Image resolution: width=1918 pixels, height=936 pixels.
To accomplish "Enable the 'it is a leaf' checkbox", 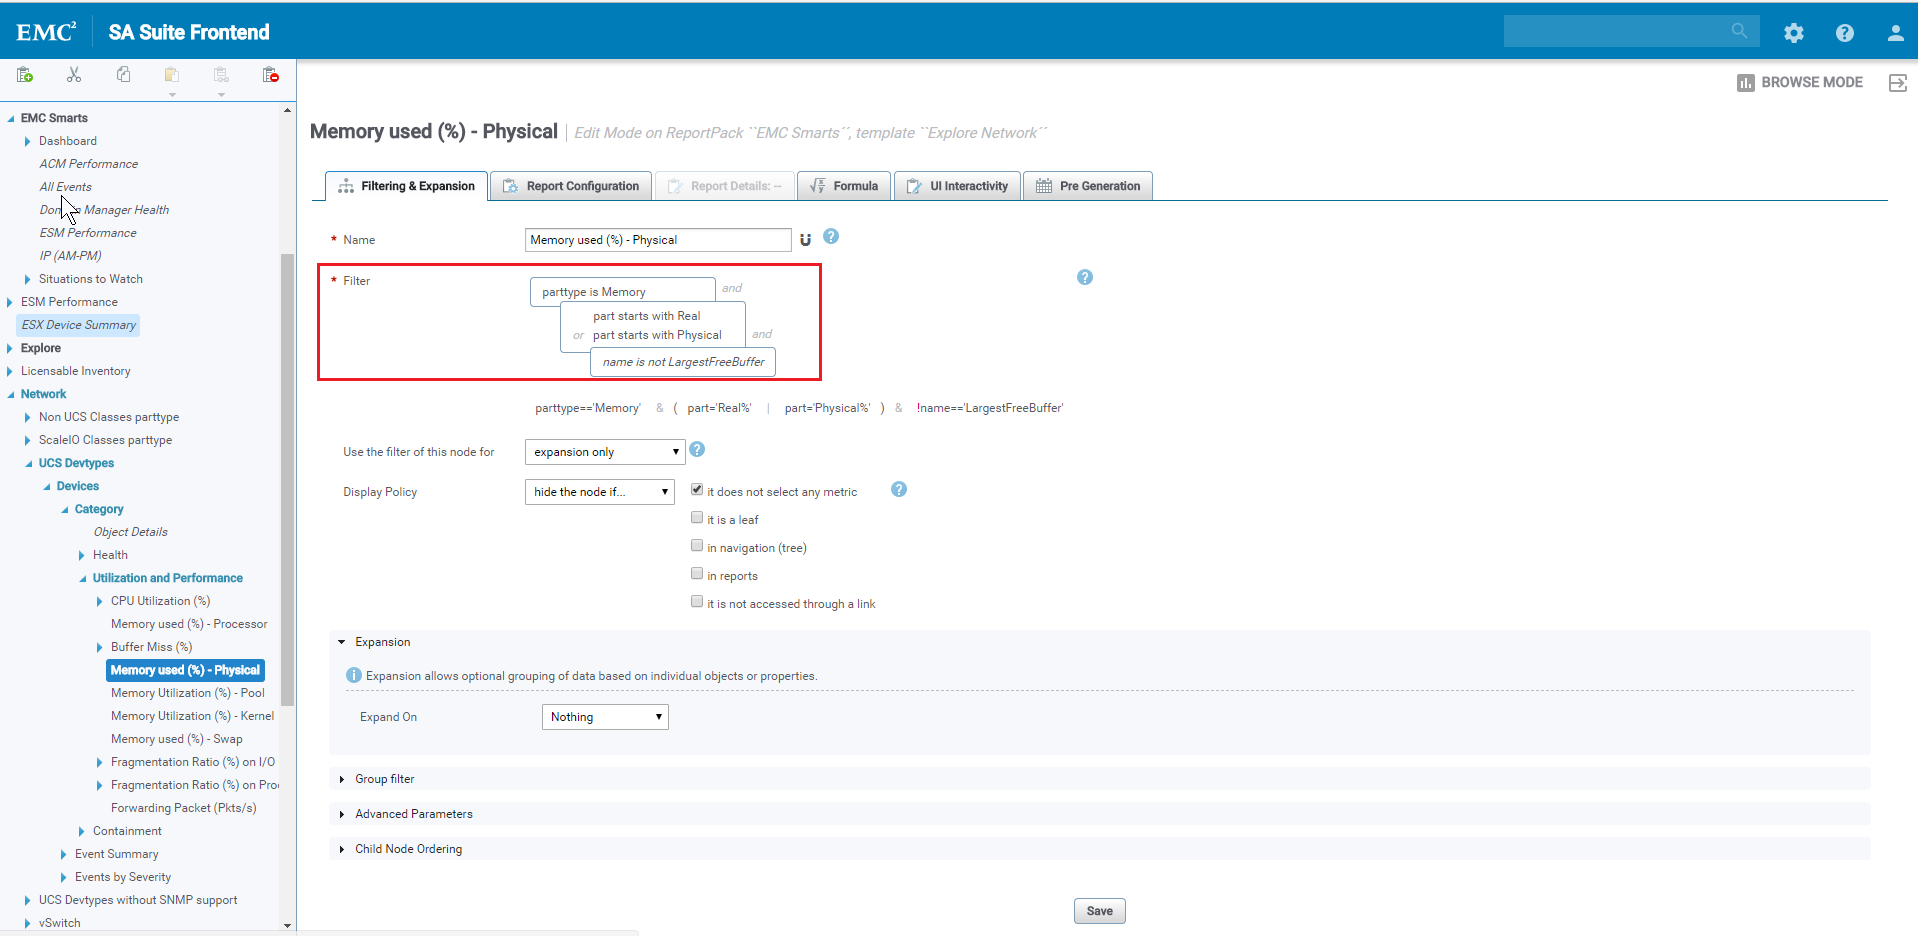I will click(x=697, y=518).
